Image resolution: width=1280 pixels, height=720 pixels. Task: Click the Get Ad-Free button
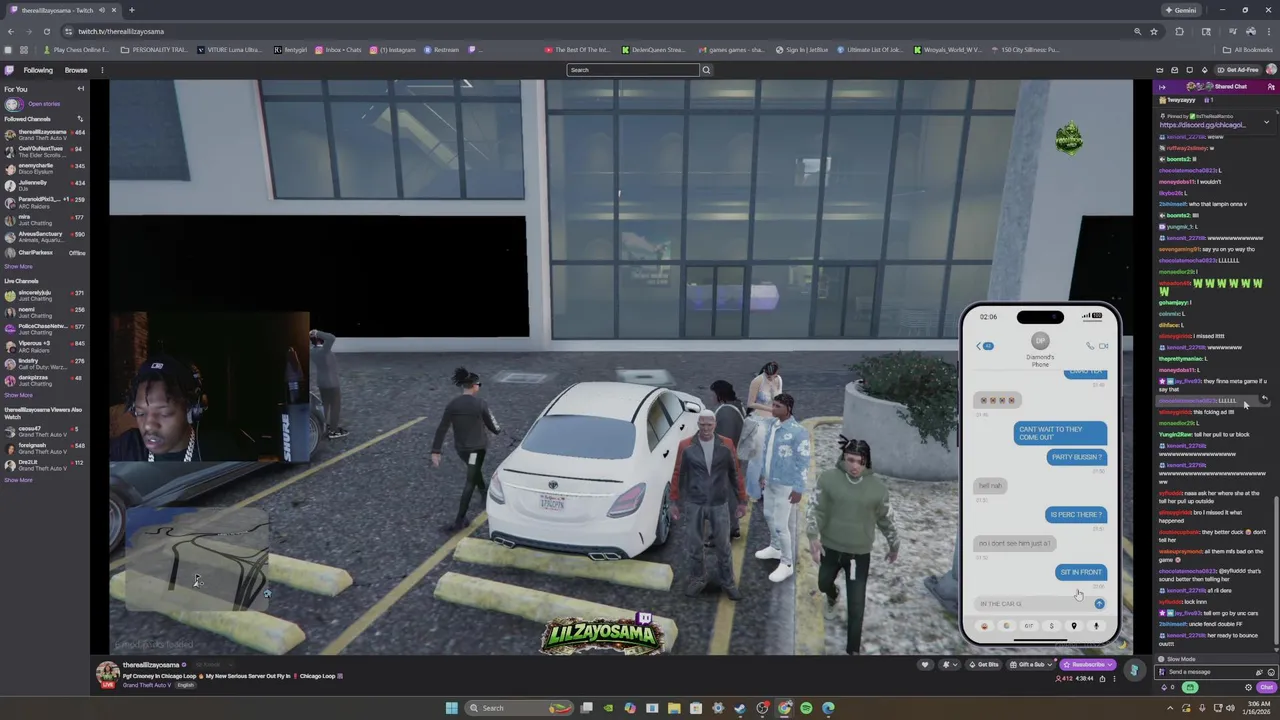(1238, 70)
